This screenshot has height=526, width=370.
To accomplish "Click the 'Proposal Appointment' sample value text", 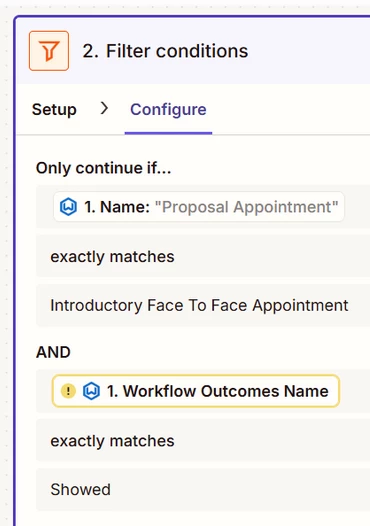I will tap(247, 207).
